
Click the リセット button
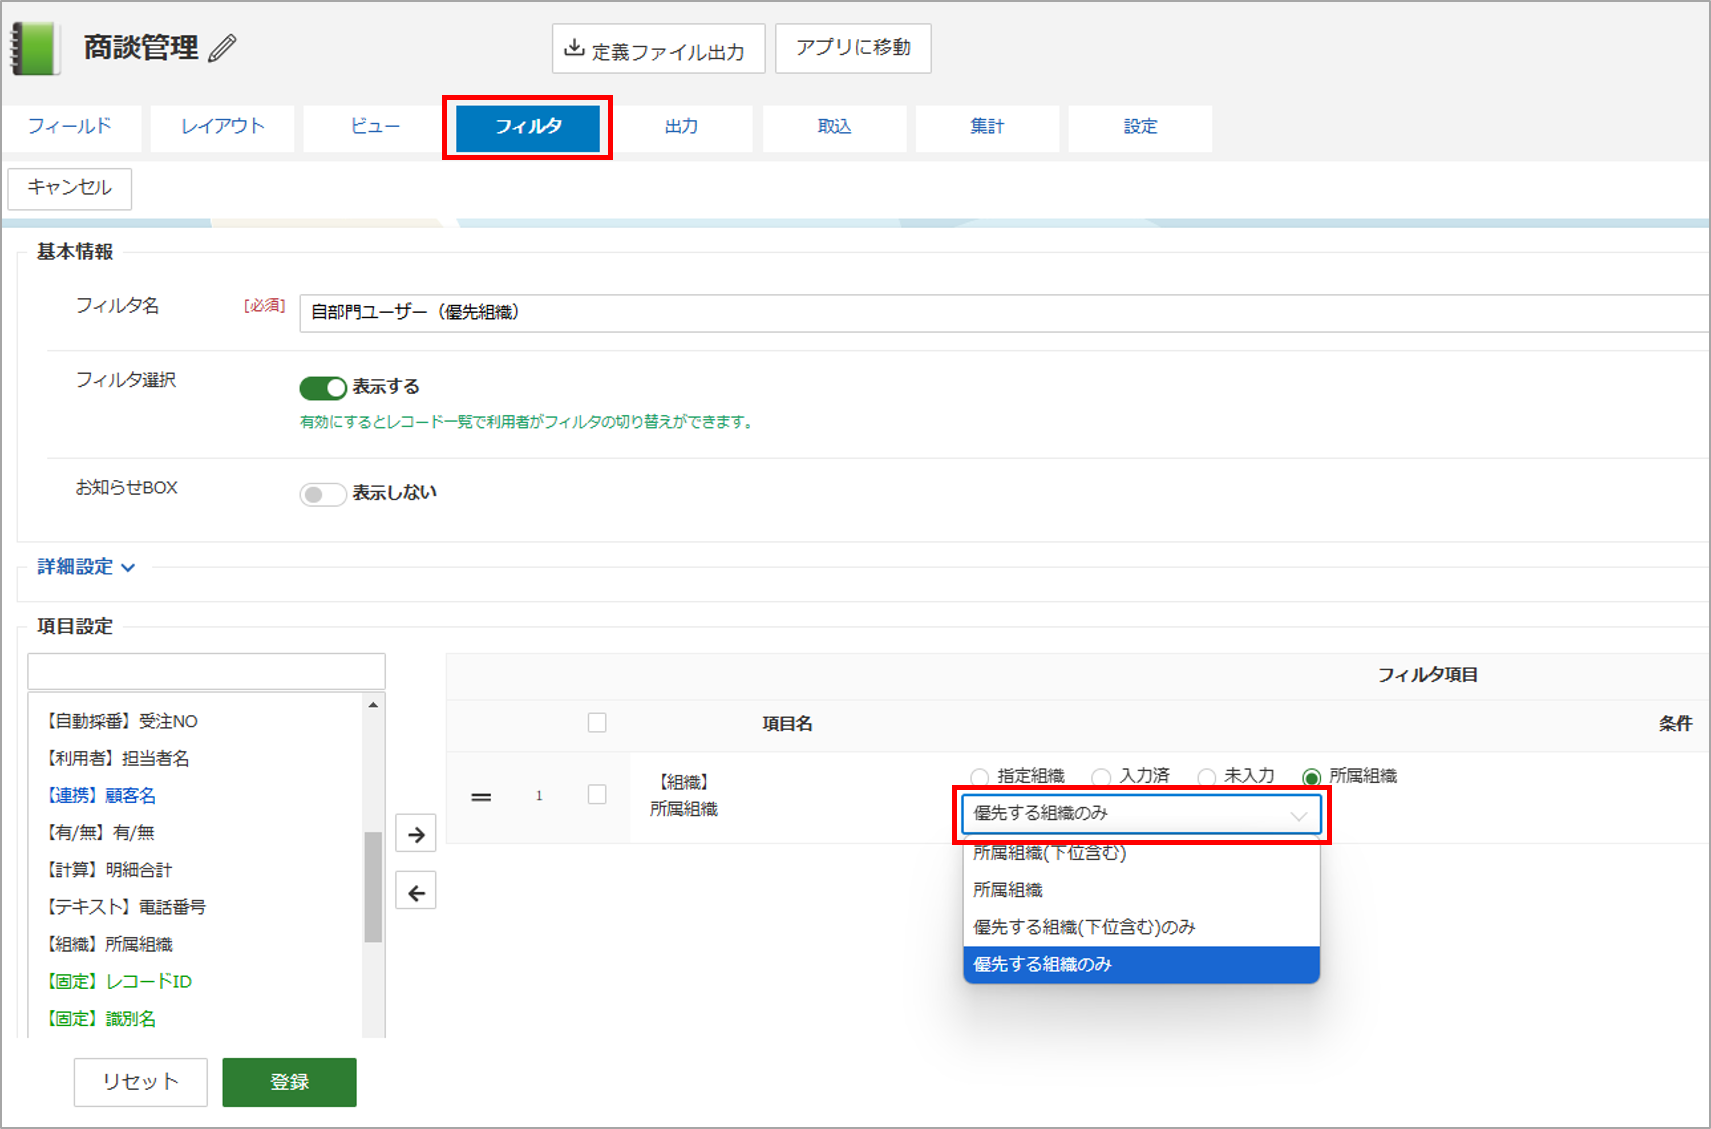[x=141, y=1082]
